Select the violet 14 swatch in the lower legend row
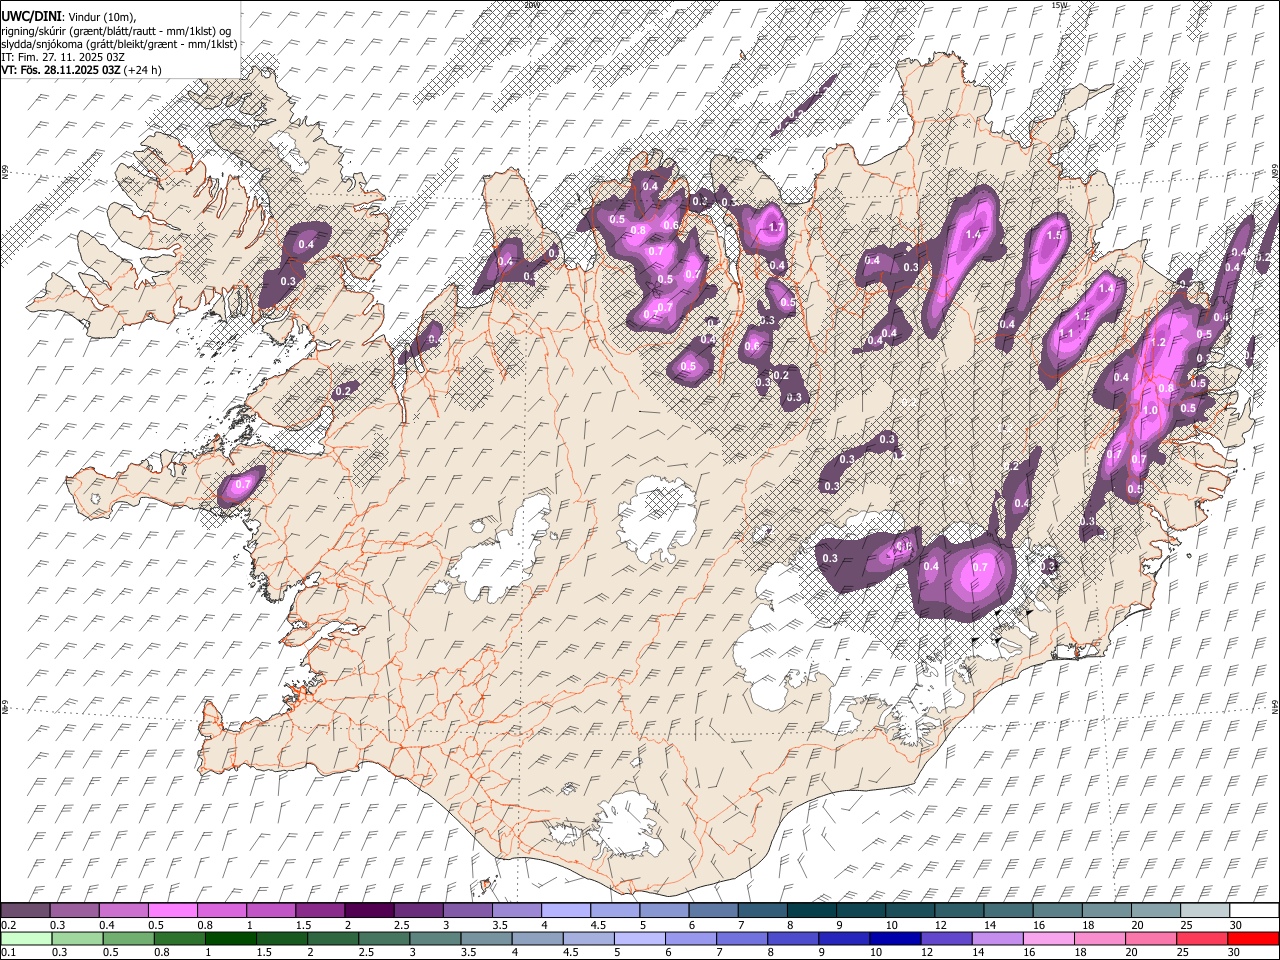 click(x=998, y=938)
